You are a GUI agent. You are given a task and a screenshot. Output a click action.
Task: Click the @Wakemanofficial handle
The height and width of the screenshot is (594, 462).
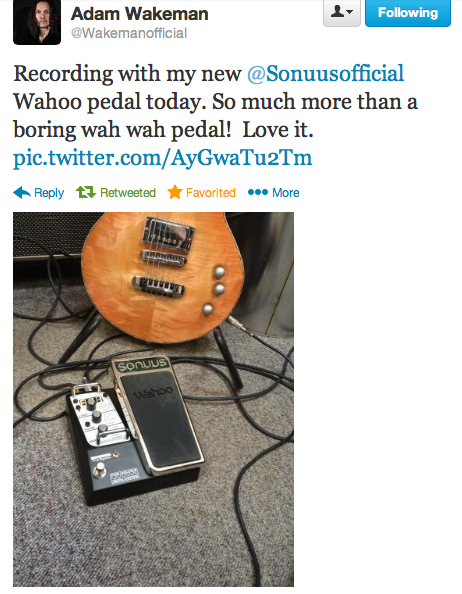click(129, 33)
